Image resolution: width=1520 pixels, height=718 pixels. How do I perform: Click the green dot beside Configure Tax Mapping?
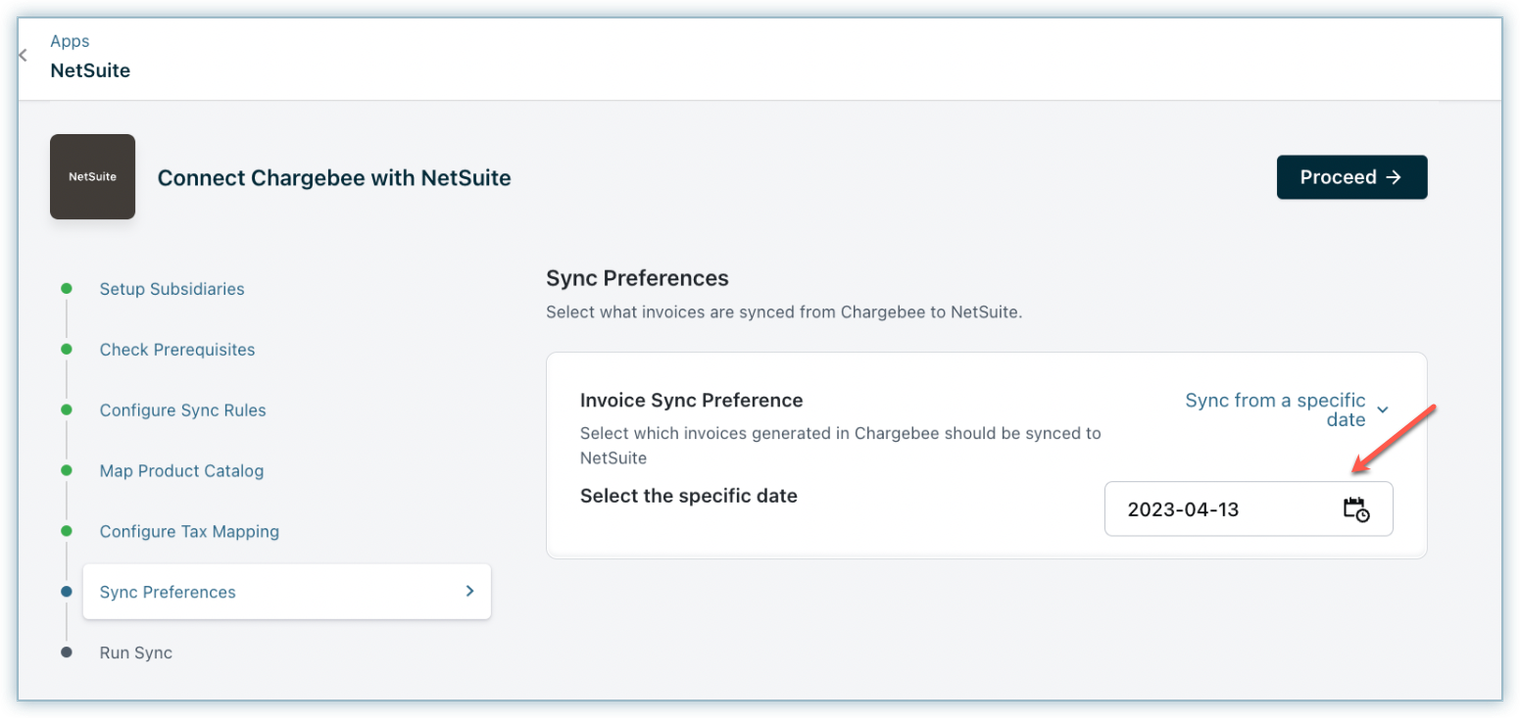66,531
